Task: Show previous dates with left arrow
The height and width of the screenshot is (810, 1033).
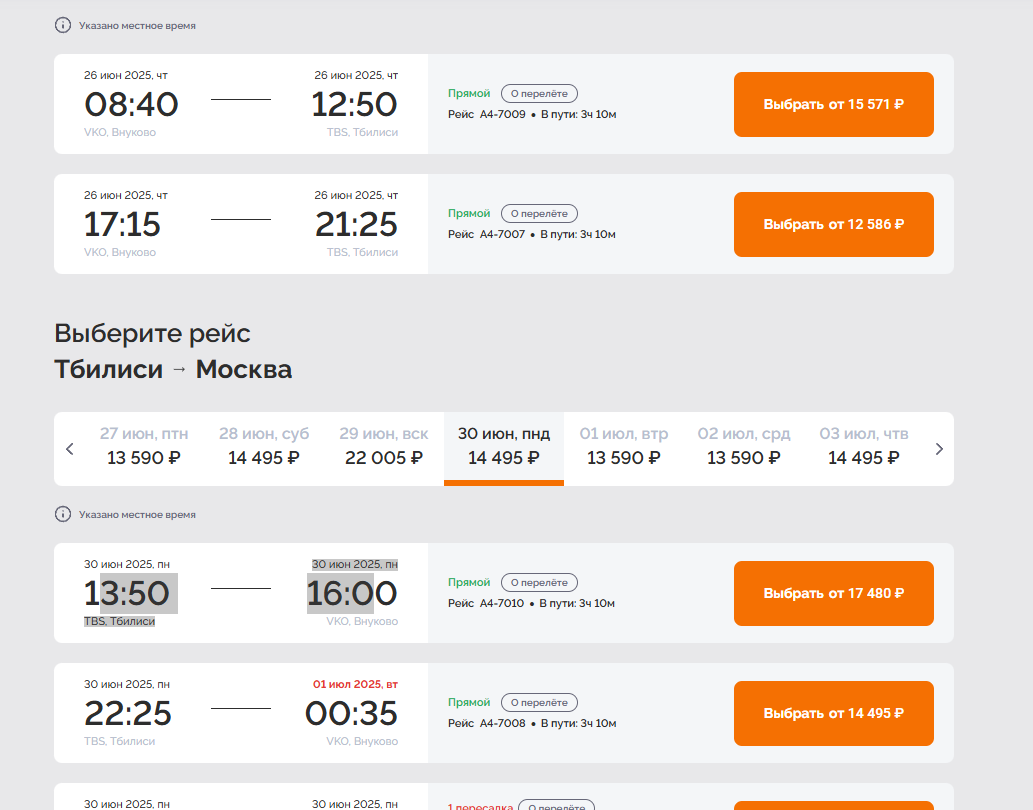Action: (x=70, y=449)
